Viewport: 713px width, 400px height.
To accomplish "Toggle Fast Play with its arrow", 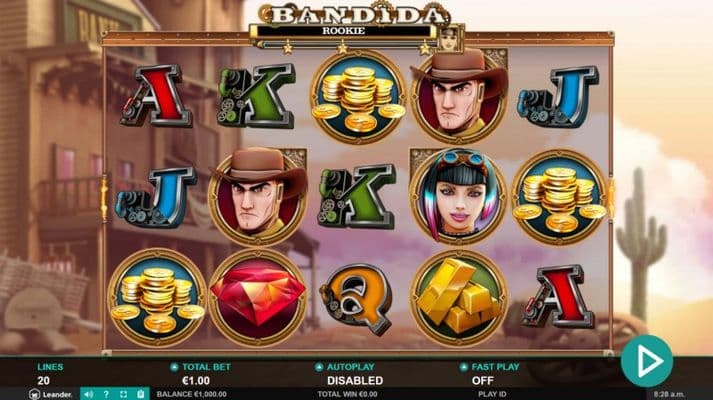I will [x=463, y=367].
